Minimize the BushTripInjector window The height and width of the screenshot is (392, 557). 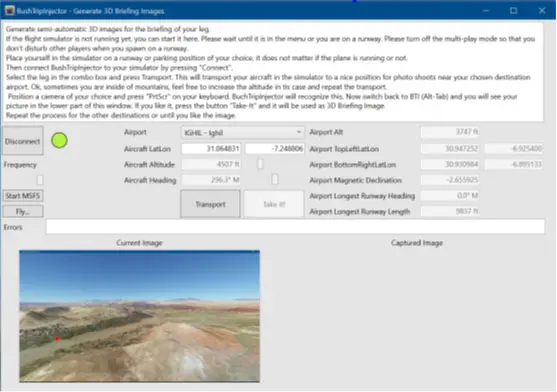click(486, 11)
